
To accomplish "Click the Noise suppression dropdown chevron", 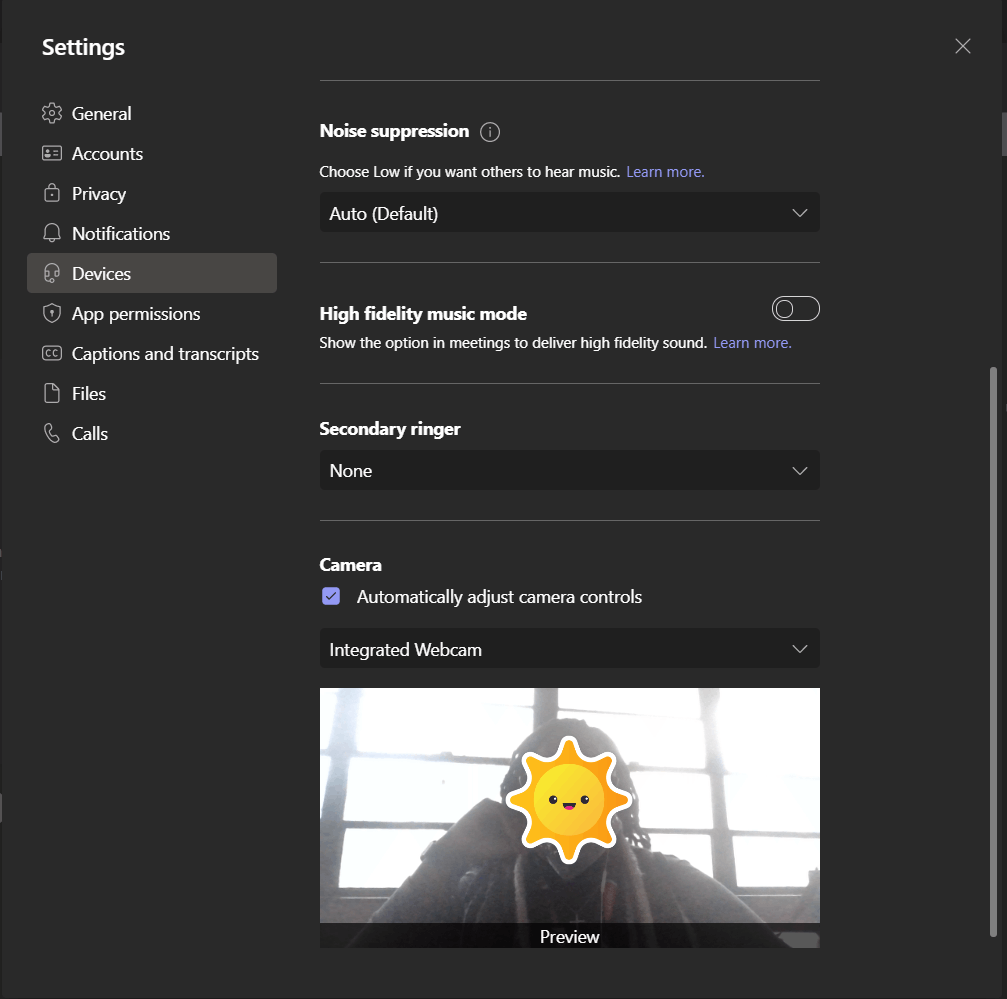I will point(800,213).
